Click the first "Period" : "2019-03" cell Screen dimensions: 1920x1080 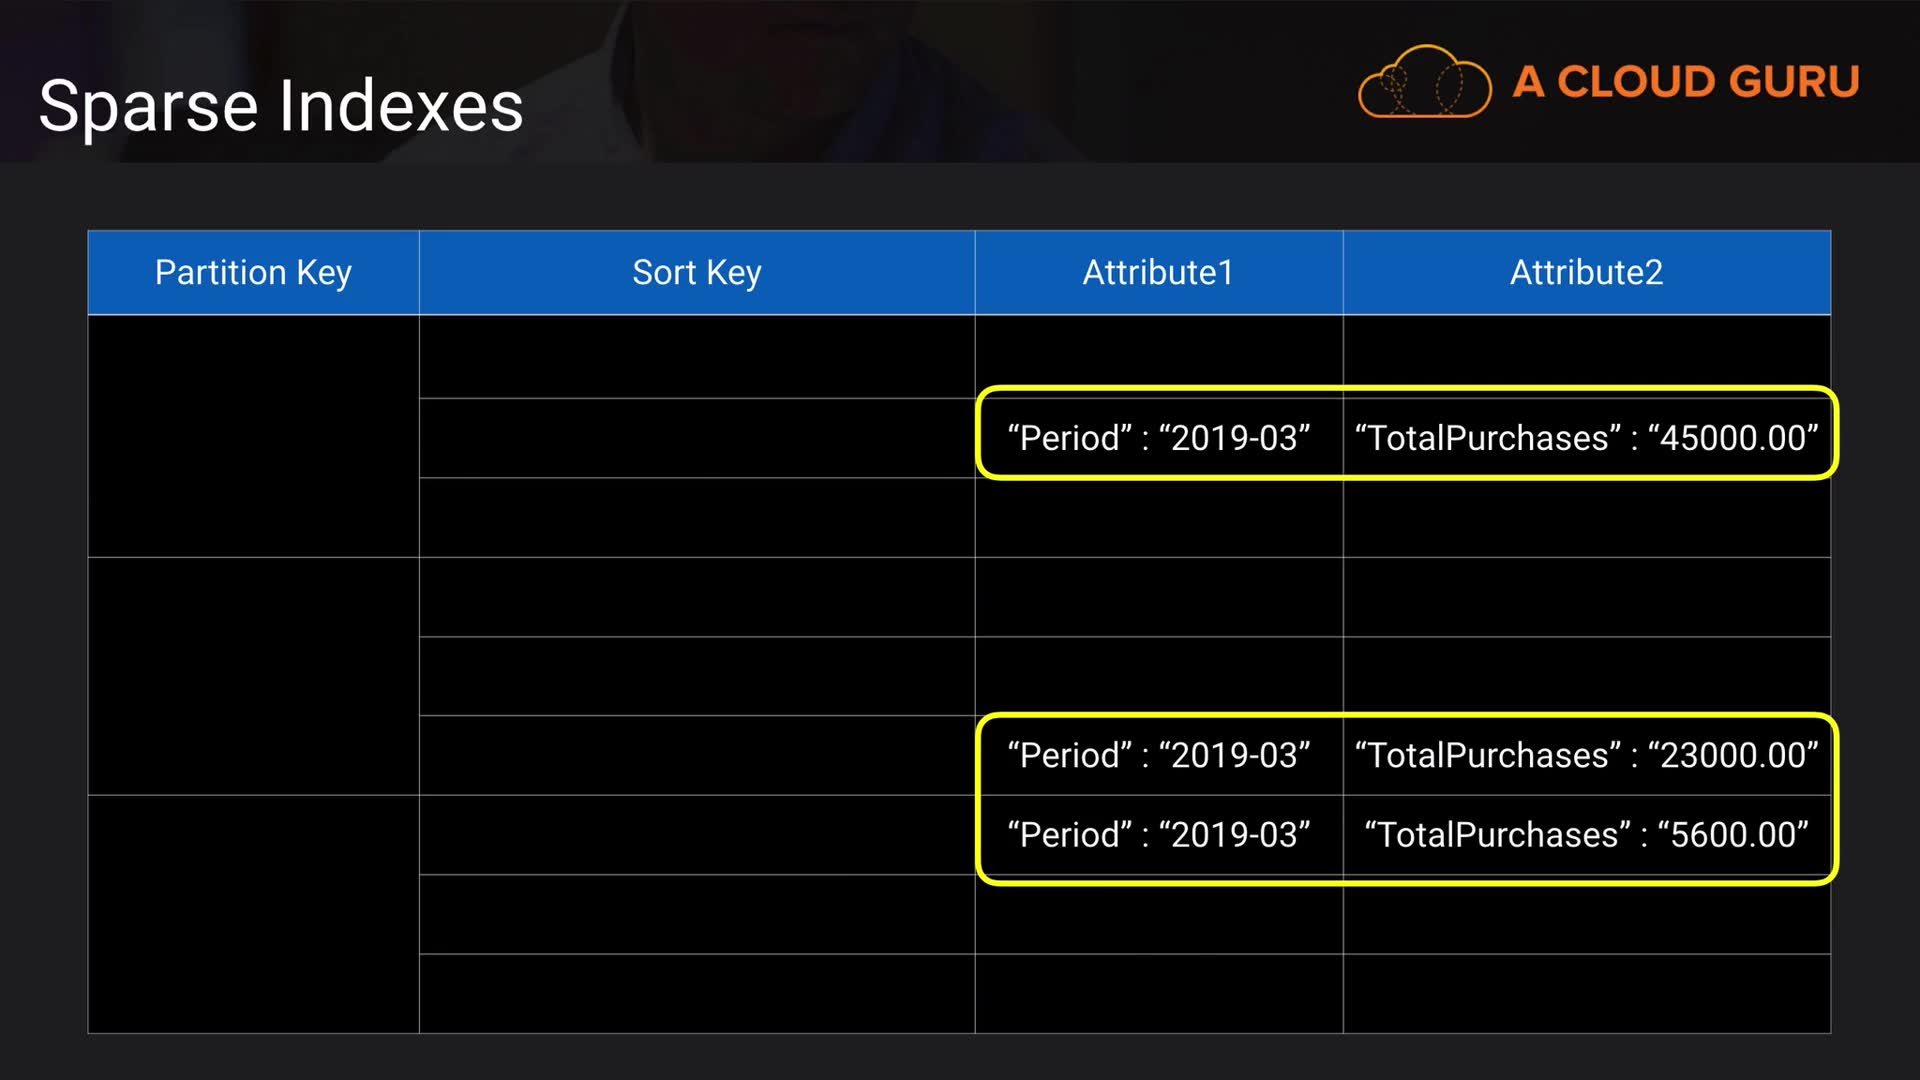point(1158,437)
